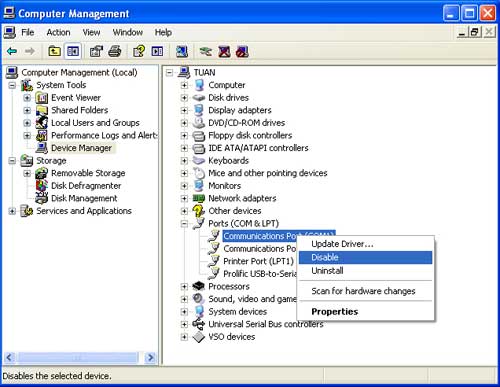Viewport: 500px width, 387px height.
Task: Open the Action menu
Action: tap(58, 32)
